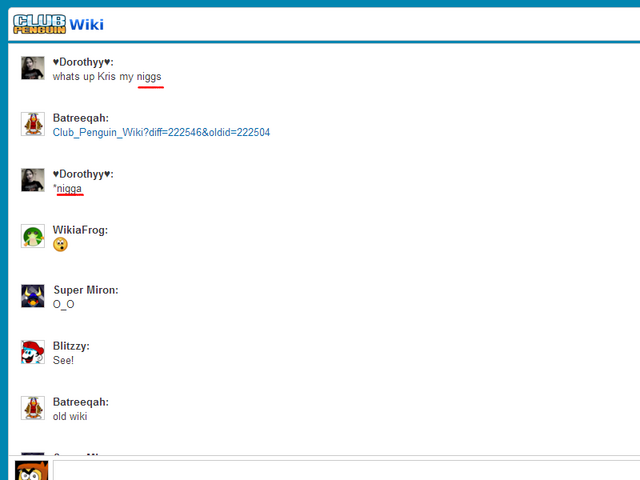Click the 'See!' message text
The height and width of the screenshot is (480, 640).
[x=63, y=360]
